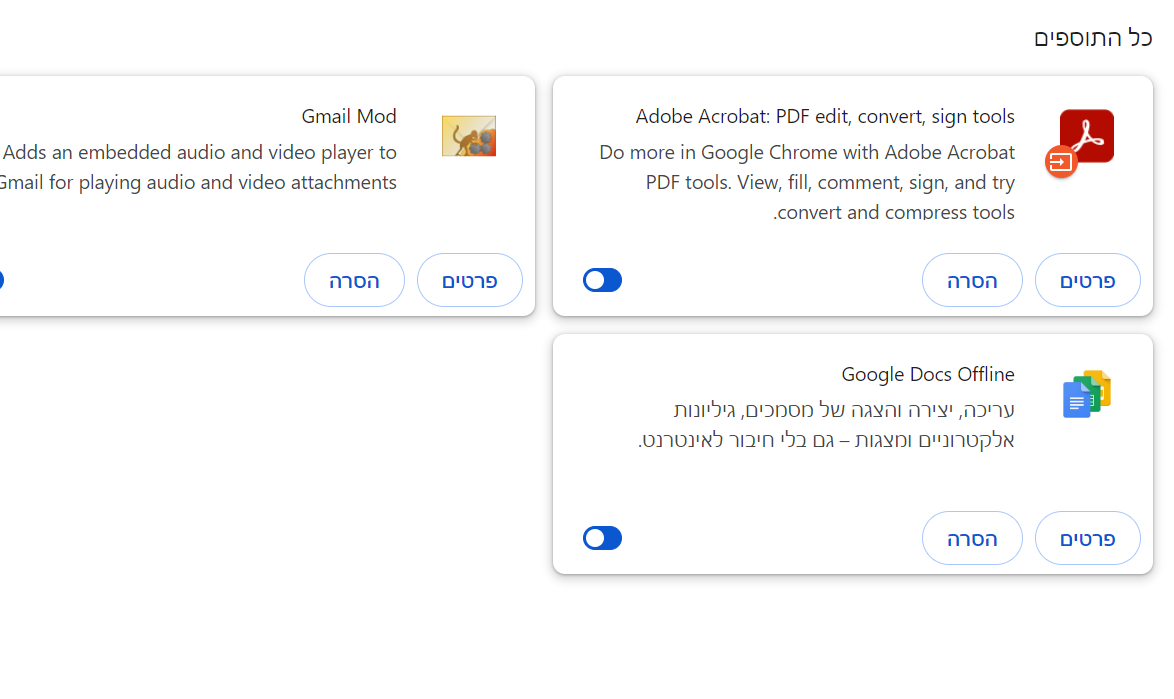Click the "כל התוספים" heading
This screenshot has height=699, width=1174.
(x=1093, y=38)
